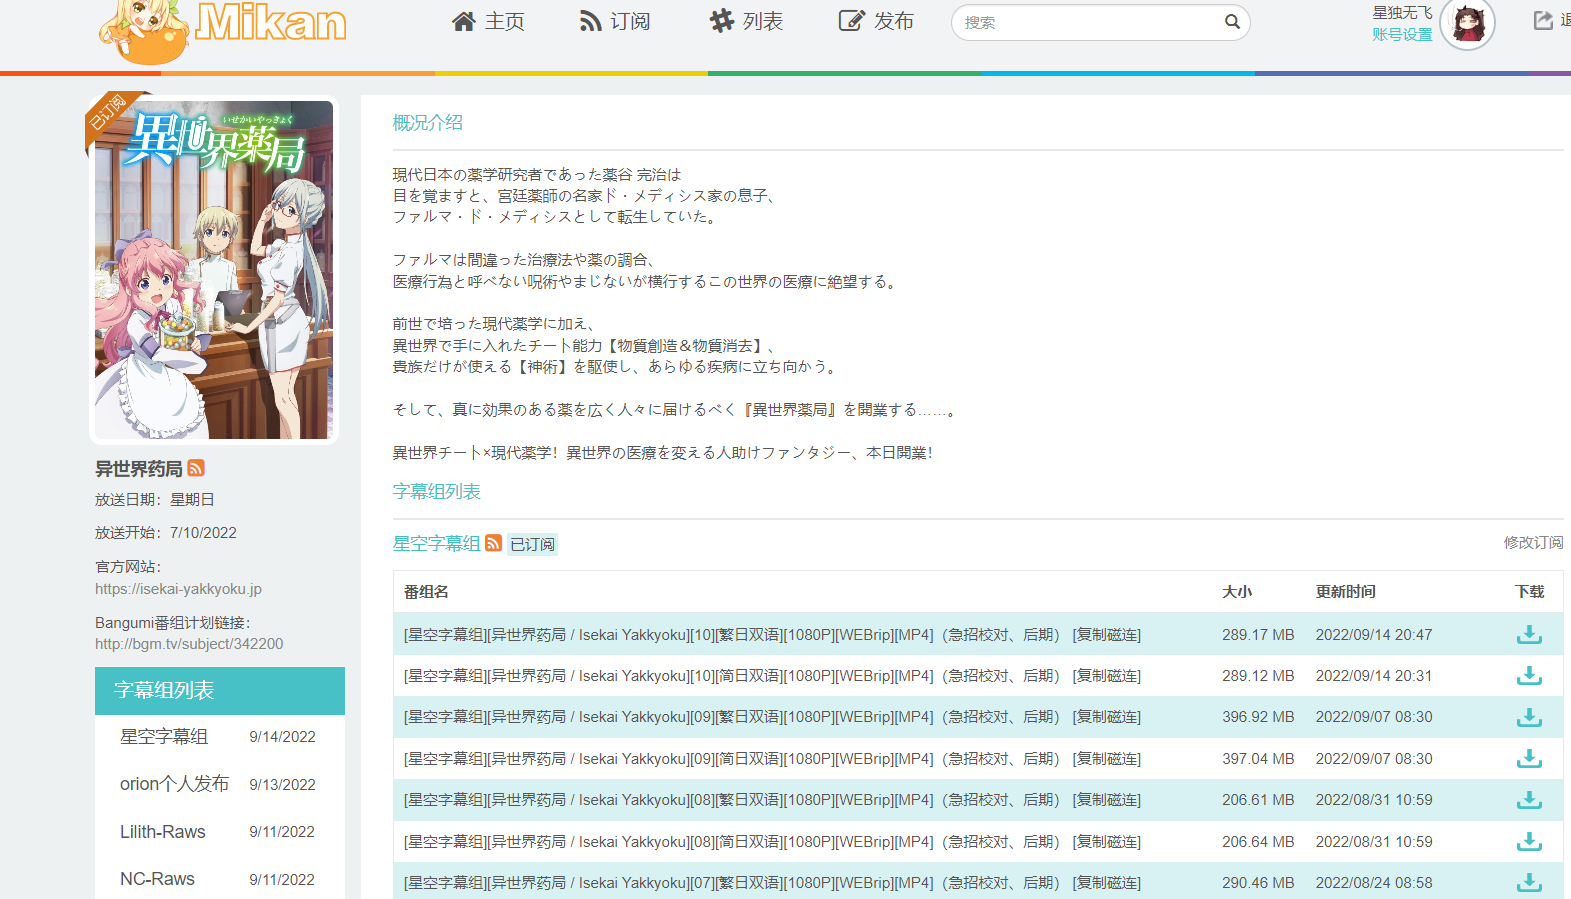Download episode 10 繁日双语 torrent
Screen dimensions: 1571x899
(x=1528, y=635)
